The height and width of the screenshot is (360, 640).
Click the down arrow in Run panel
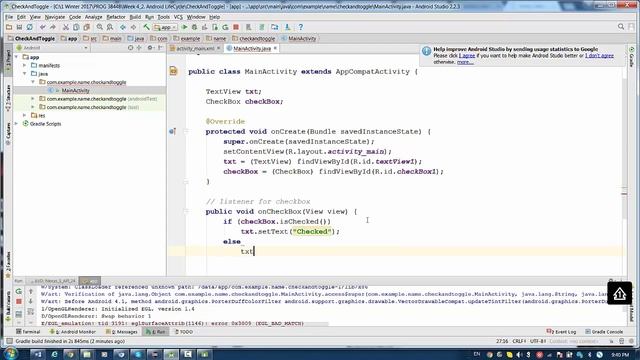tap(31, 301)
